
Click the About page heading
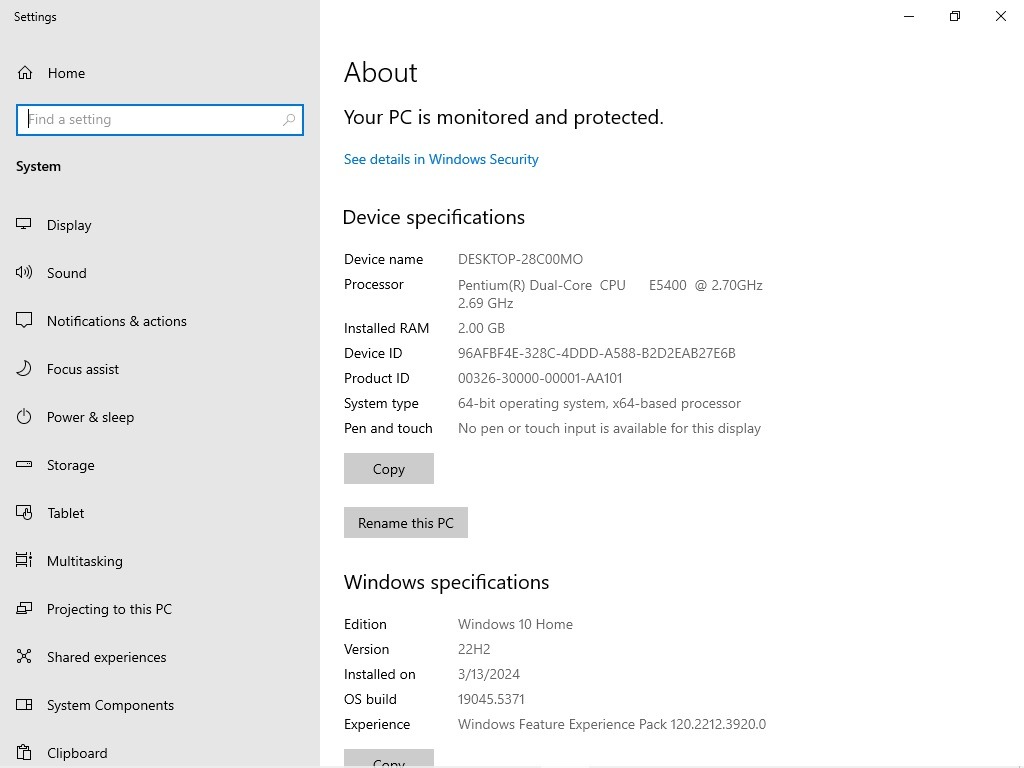381,72
